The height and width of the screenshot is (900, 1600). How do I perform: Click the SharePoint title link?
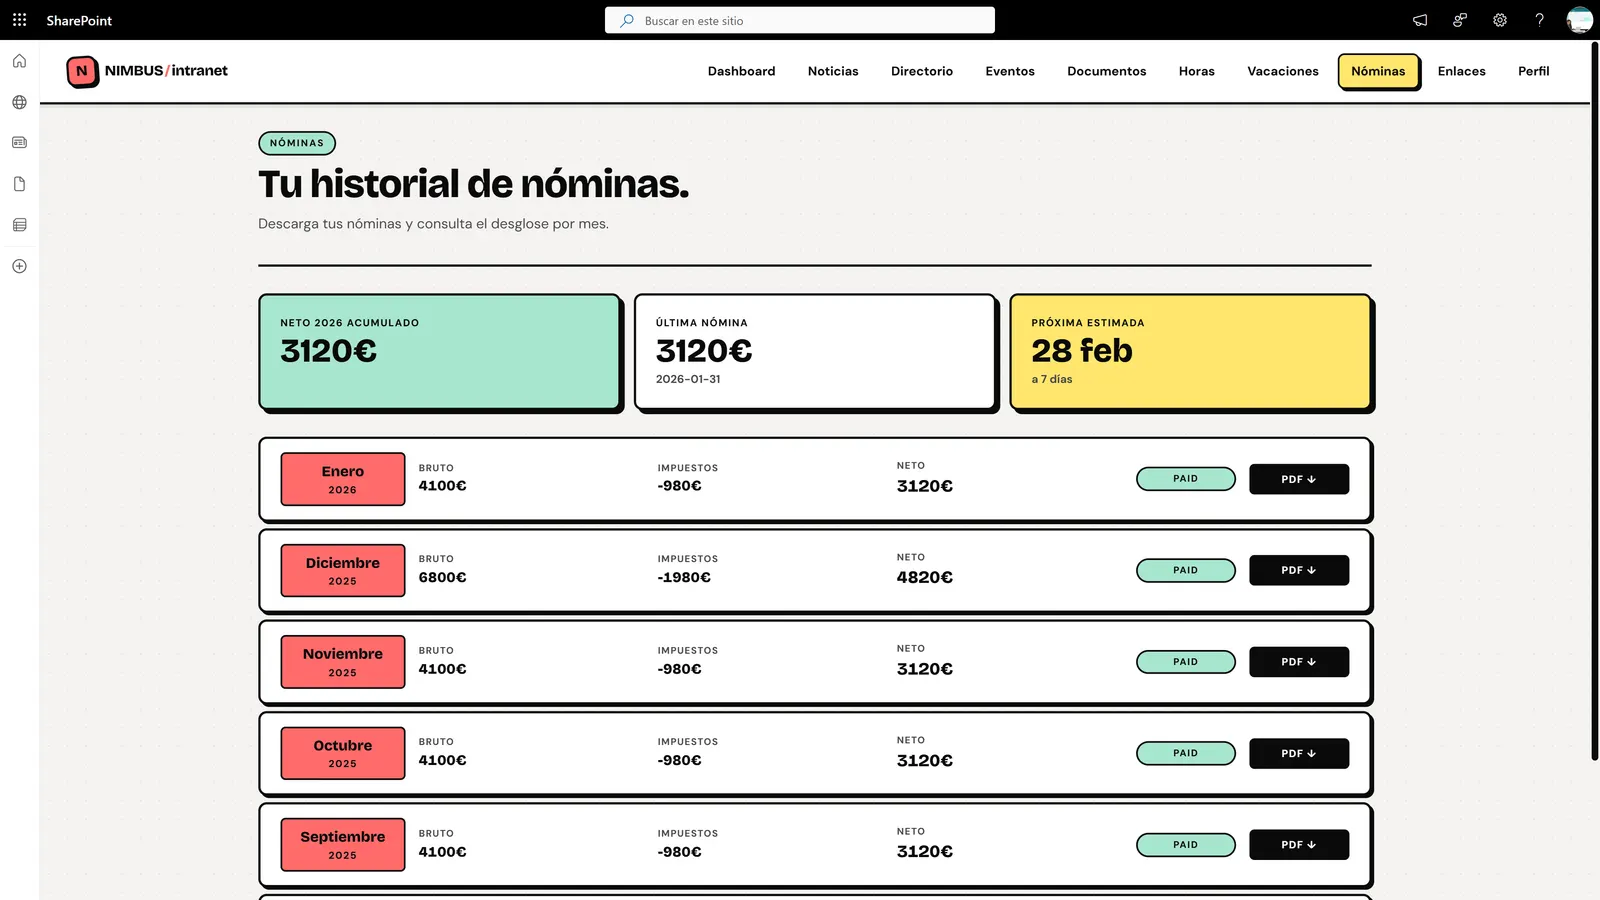pos(79,20)
